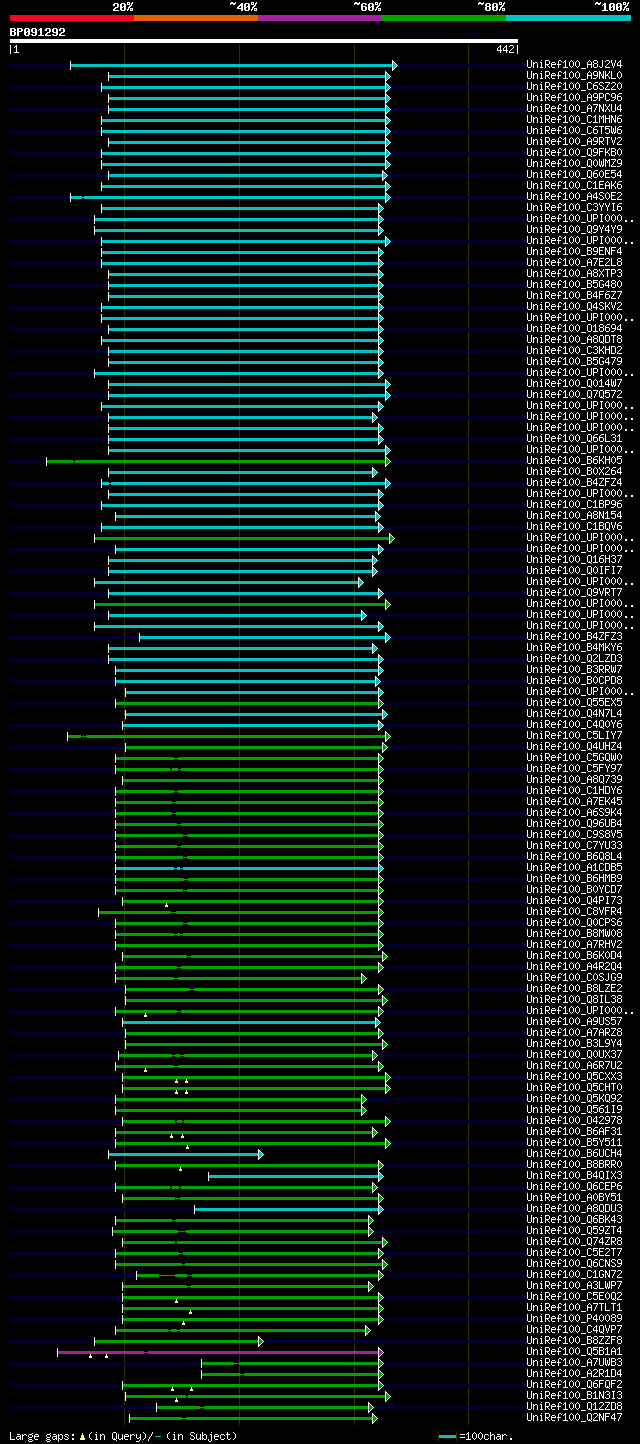Viewport: 640px width, 1444px height.
Task: Open UniRef100_C1MHN6 entry
Action: 574,119
